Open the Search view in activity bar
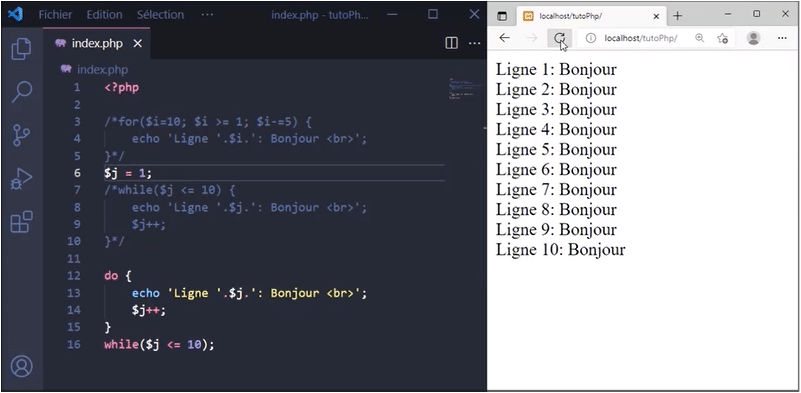Viewport: 801px width, 393px height. tap(21, 91)
